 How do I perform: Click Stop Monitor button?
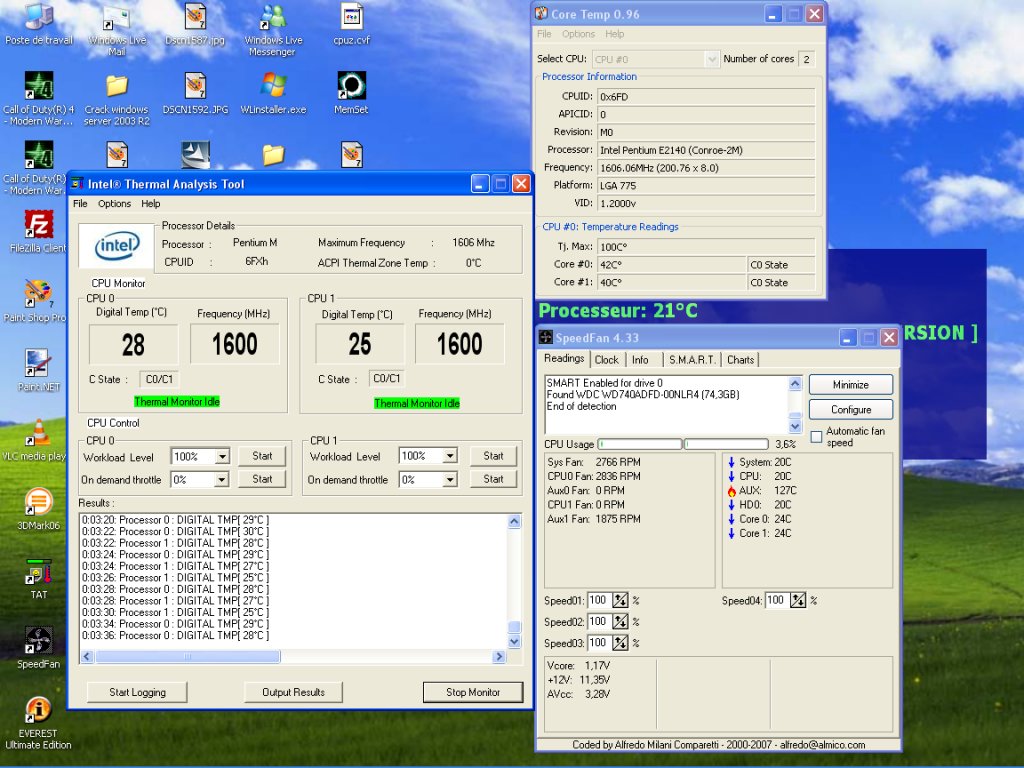473,692
